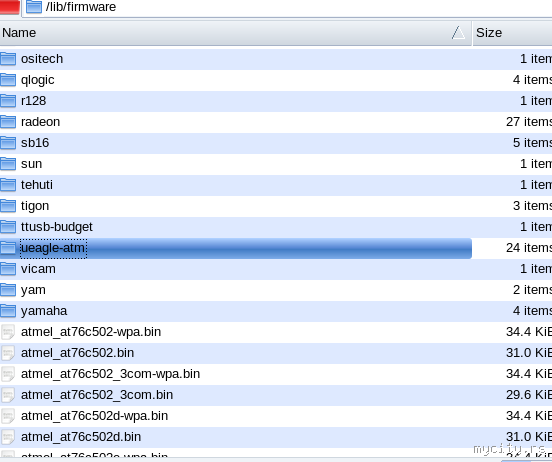The image size is (552, 462).
Task: Click the yamaha folder icon
Action: pos(8,311)
